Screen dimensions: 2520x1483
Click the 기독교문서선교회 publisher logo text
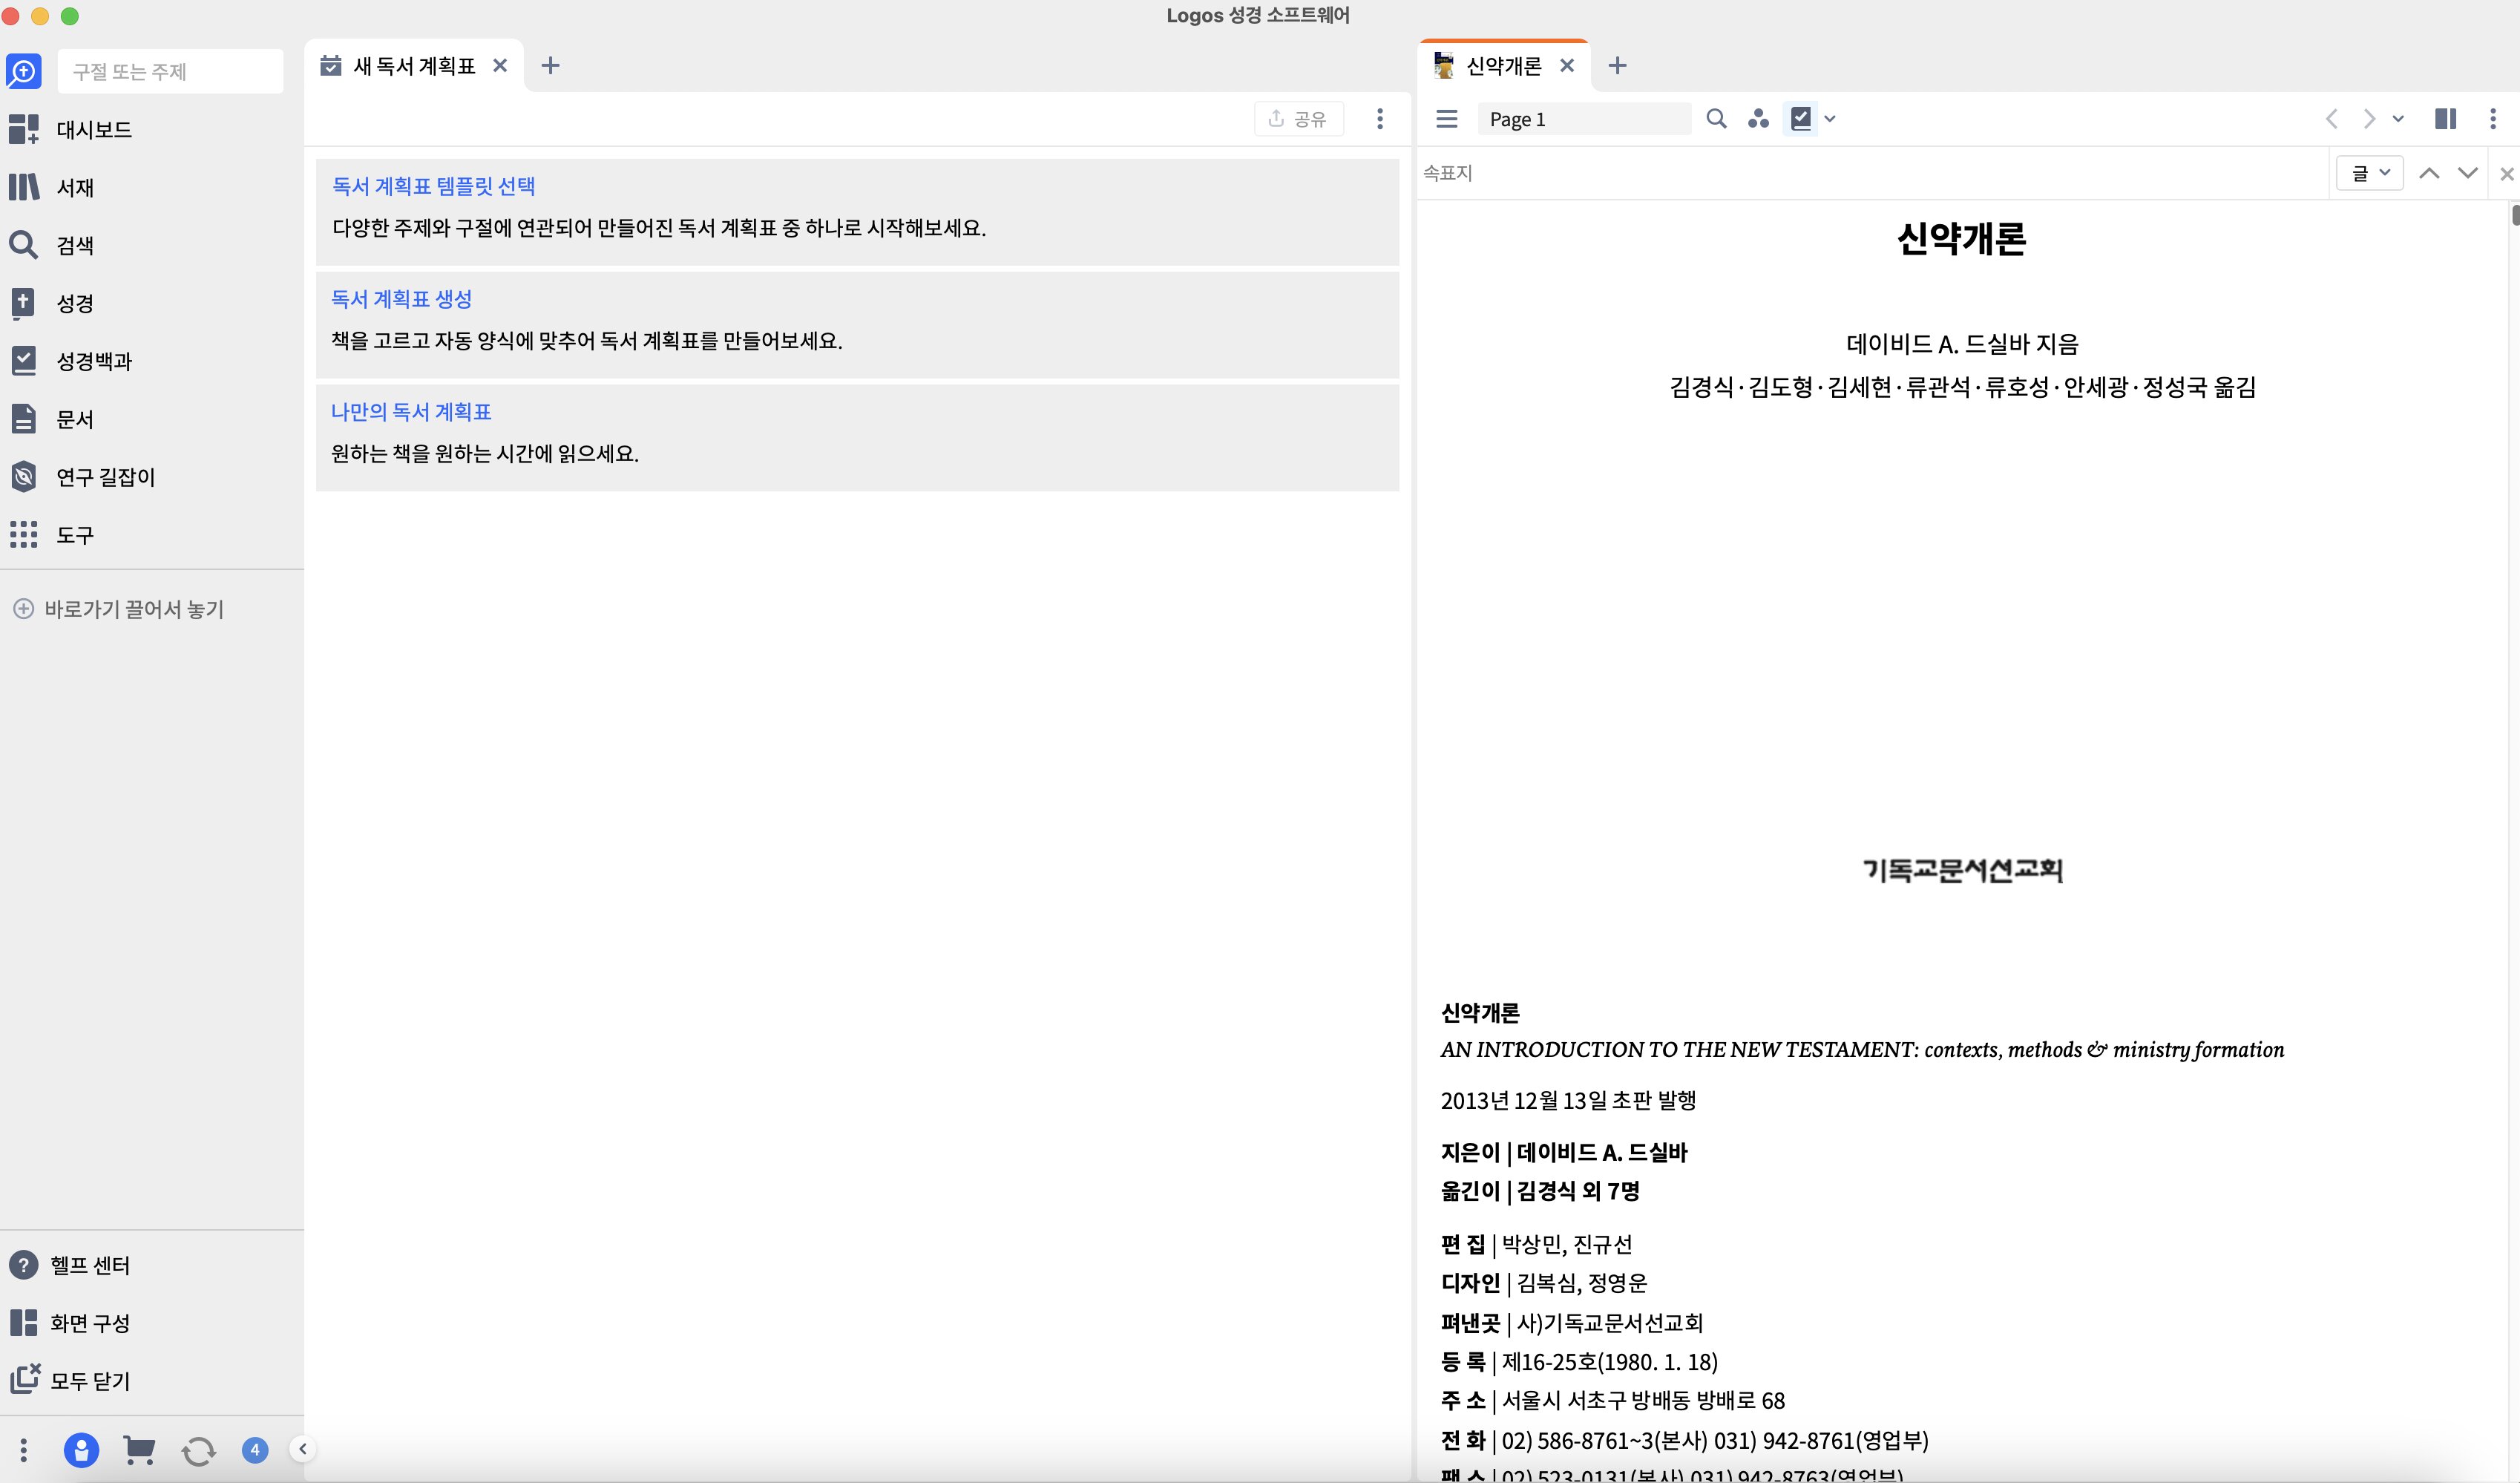[1963, 870]
